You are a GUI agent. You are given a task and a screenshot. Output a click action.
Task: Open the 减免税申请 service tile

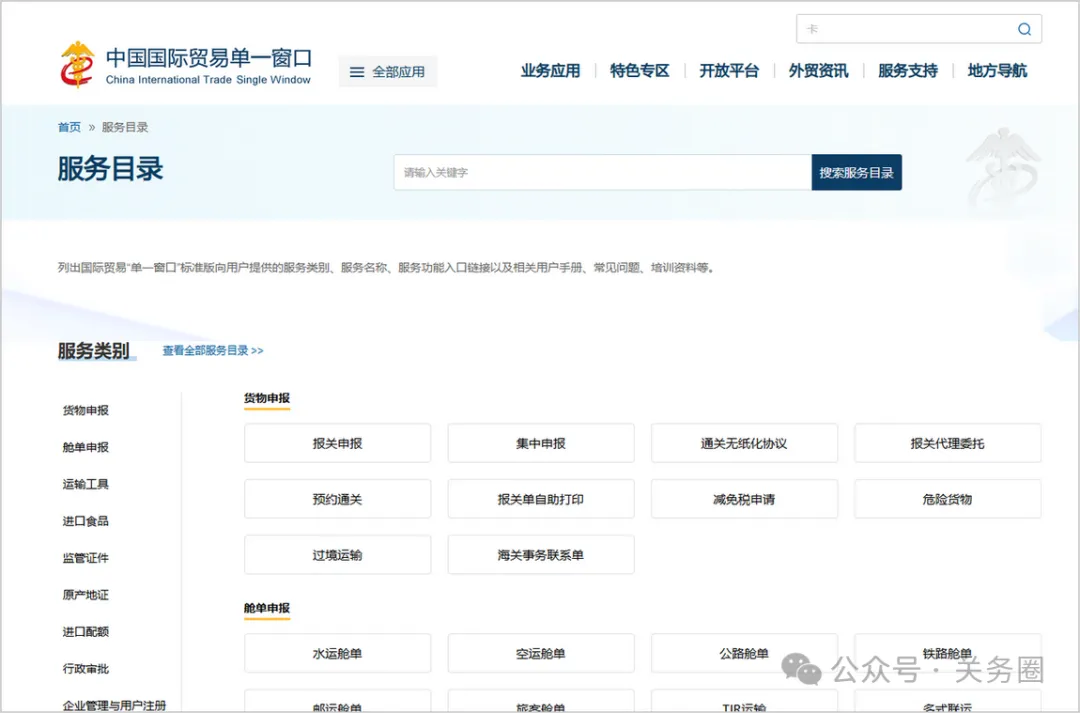744,499
